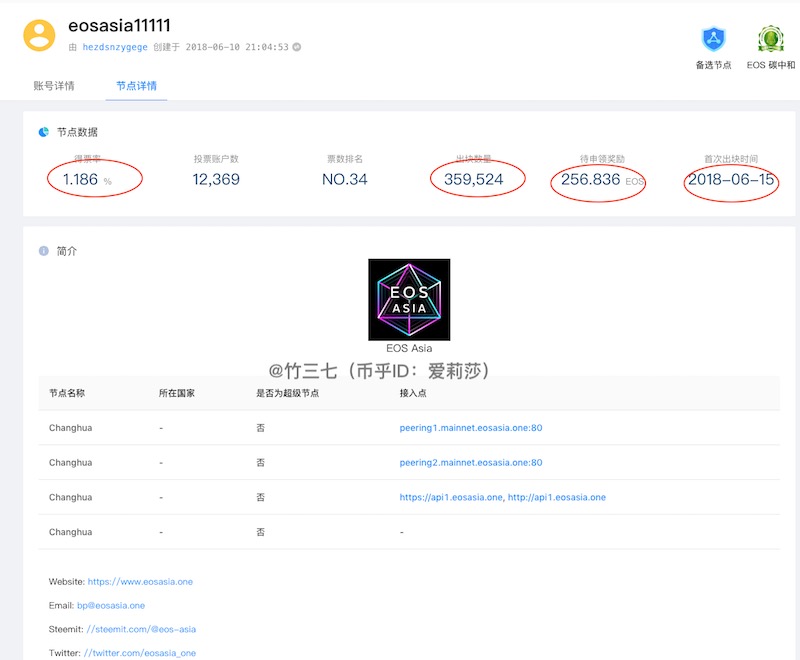Click the bp@eosasia.one email link
This screenshot has height=660, width=800.
click(x=111, y=605)
